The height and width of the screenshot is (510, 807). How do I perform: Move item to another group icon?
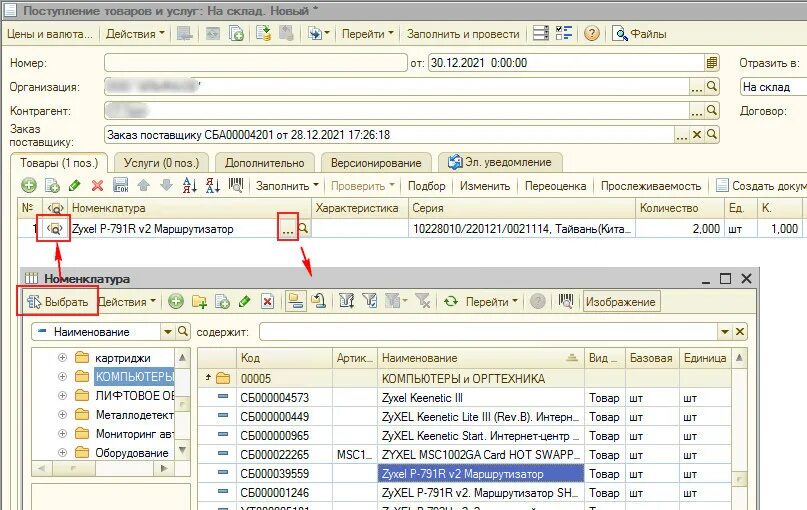point(319,302)
